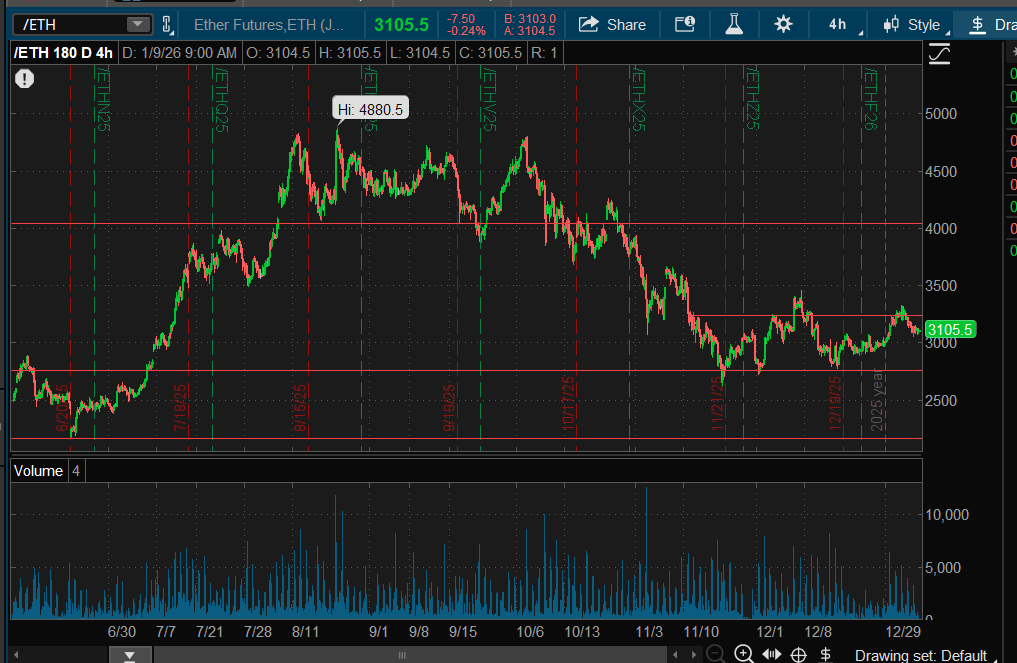
Task: Click the -7.50 -0.24% change value
Action: coord(466,25)
